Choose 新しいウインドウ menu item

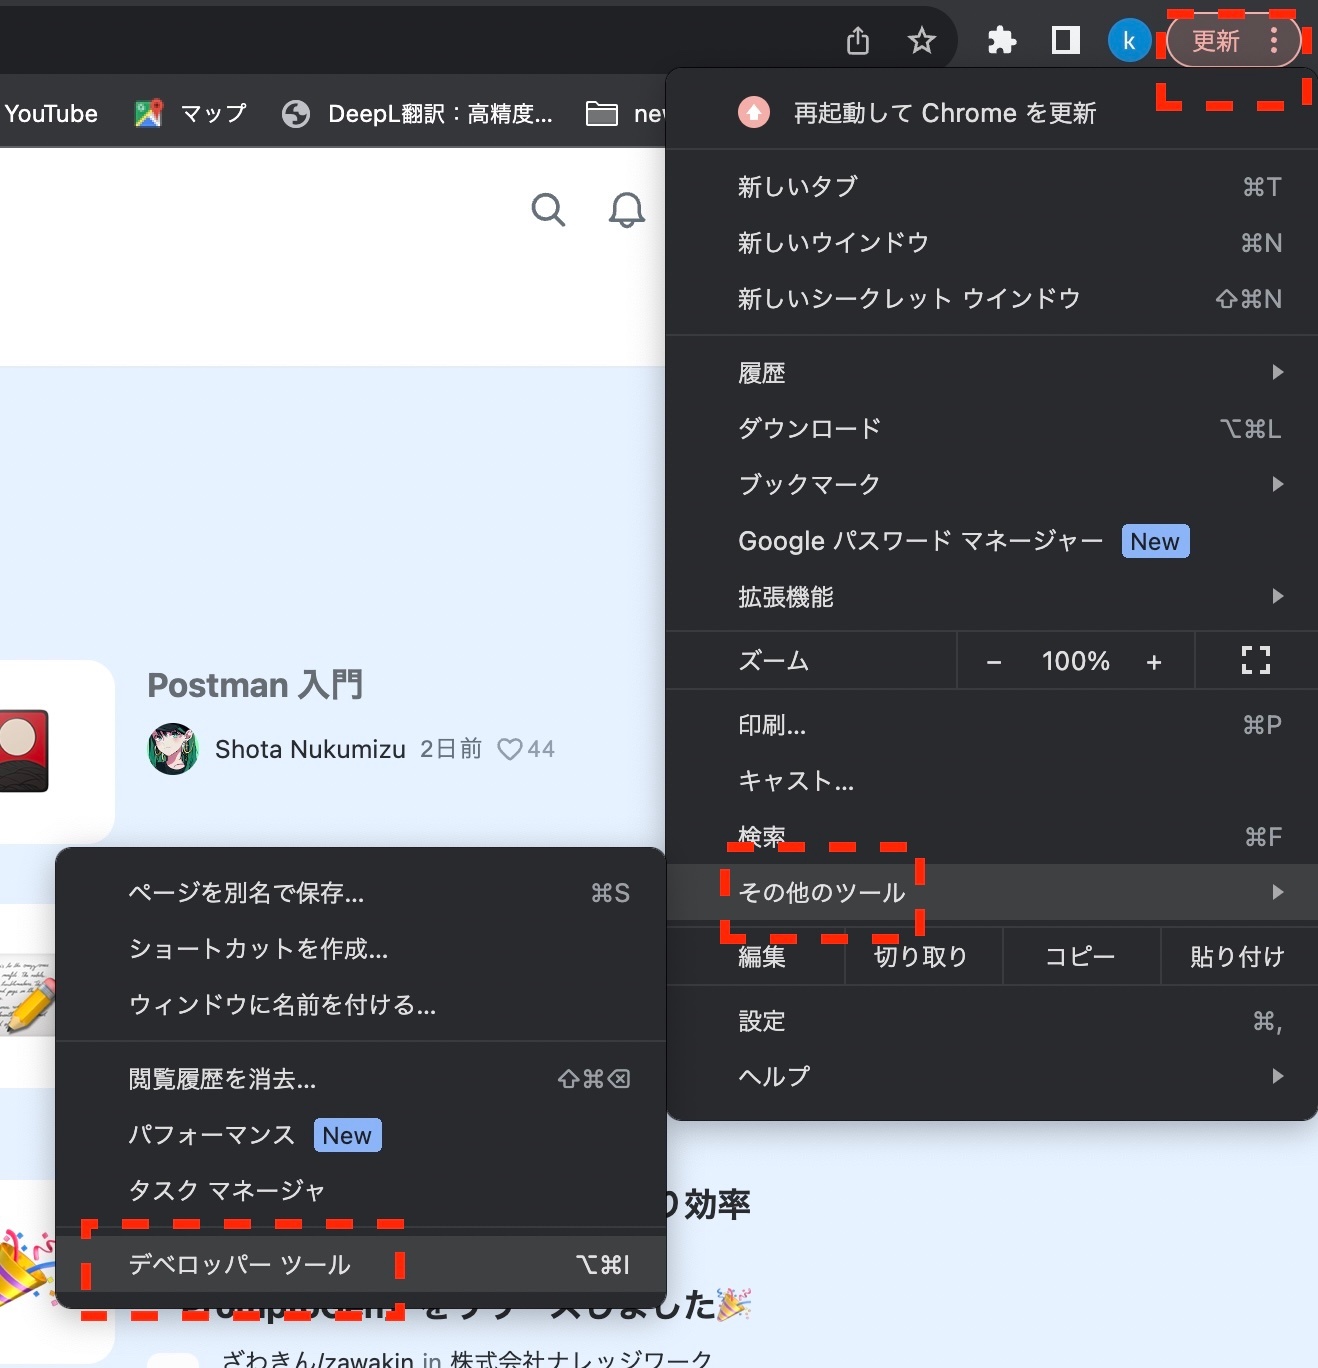(991, 242)
